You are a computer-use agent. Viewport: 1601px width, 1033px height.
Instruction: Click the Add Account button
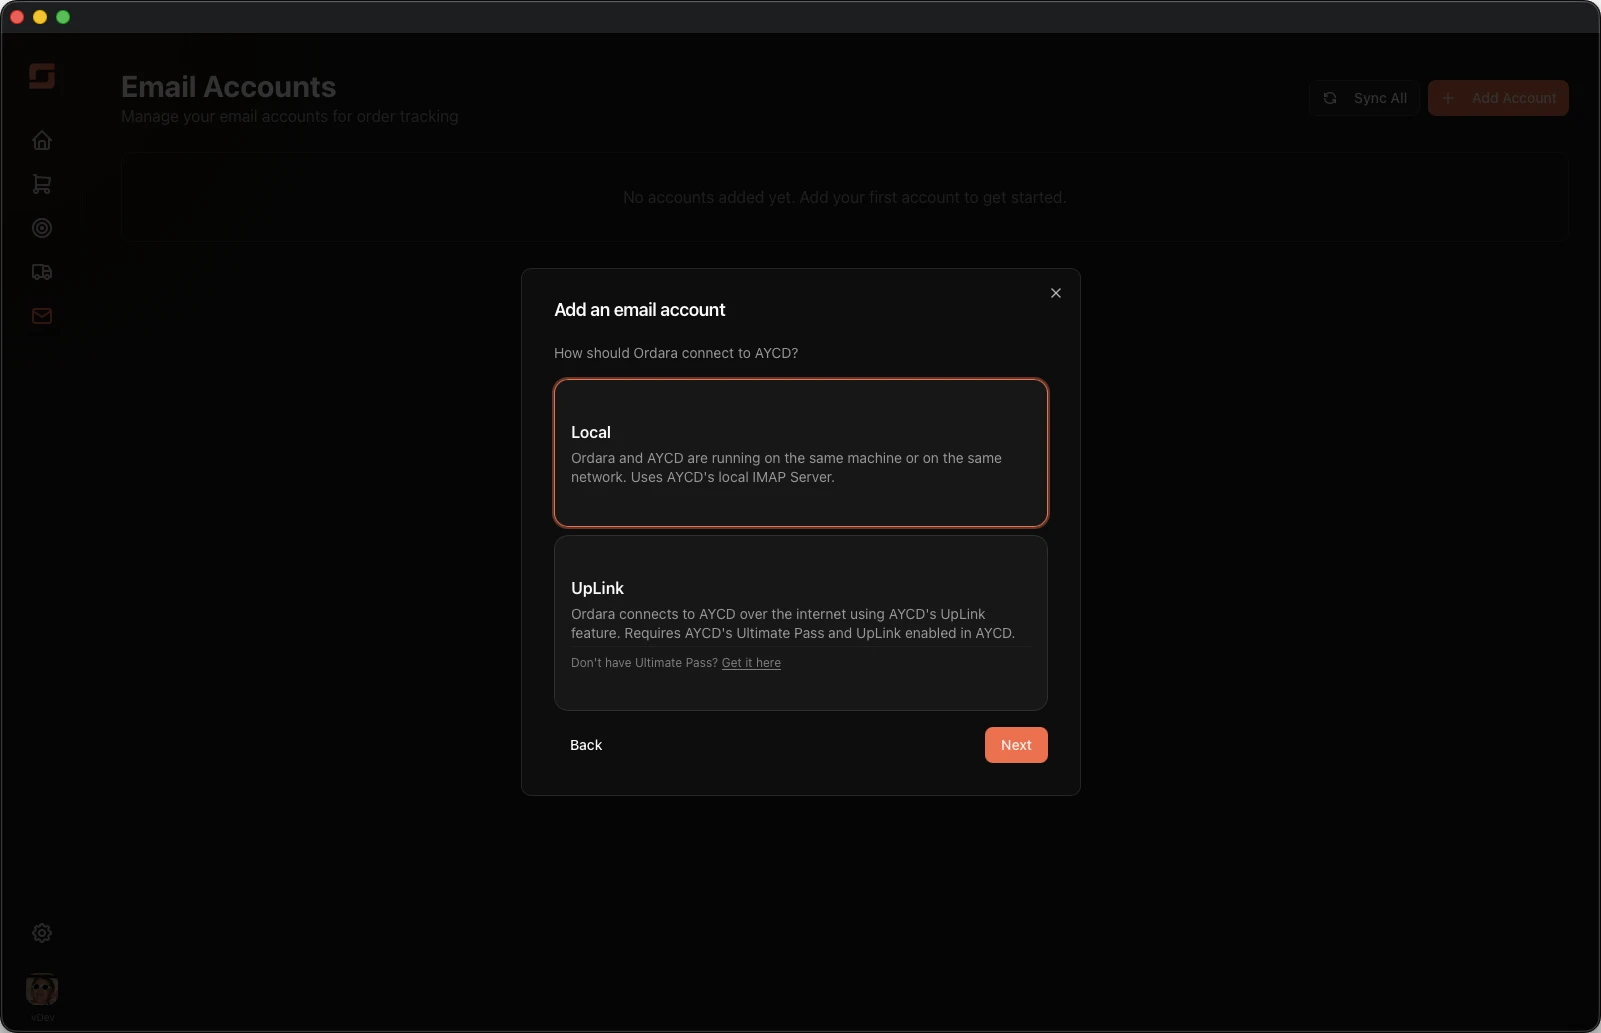[1498, 98]
